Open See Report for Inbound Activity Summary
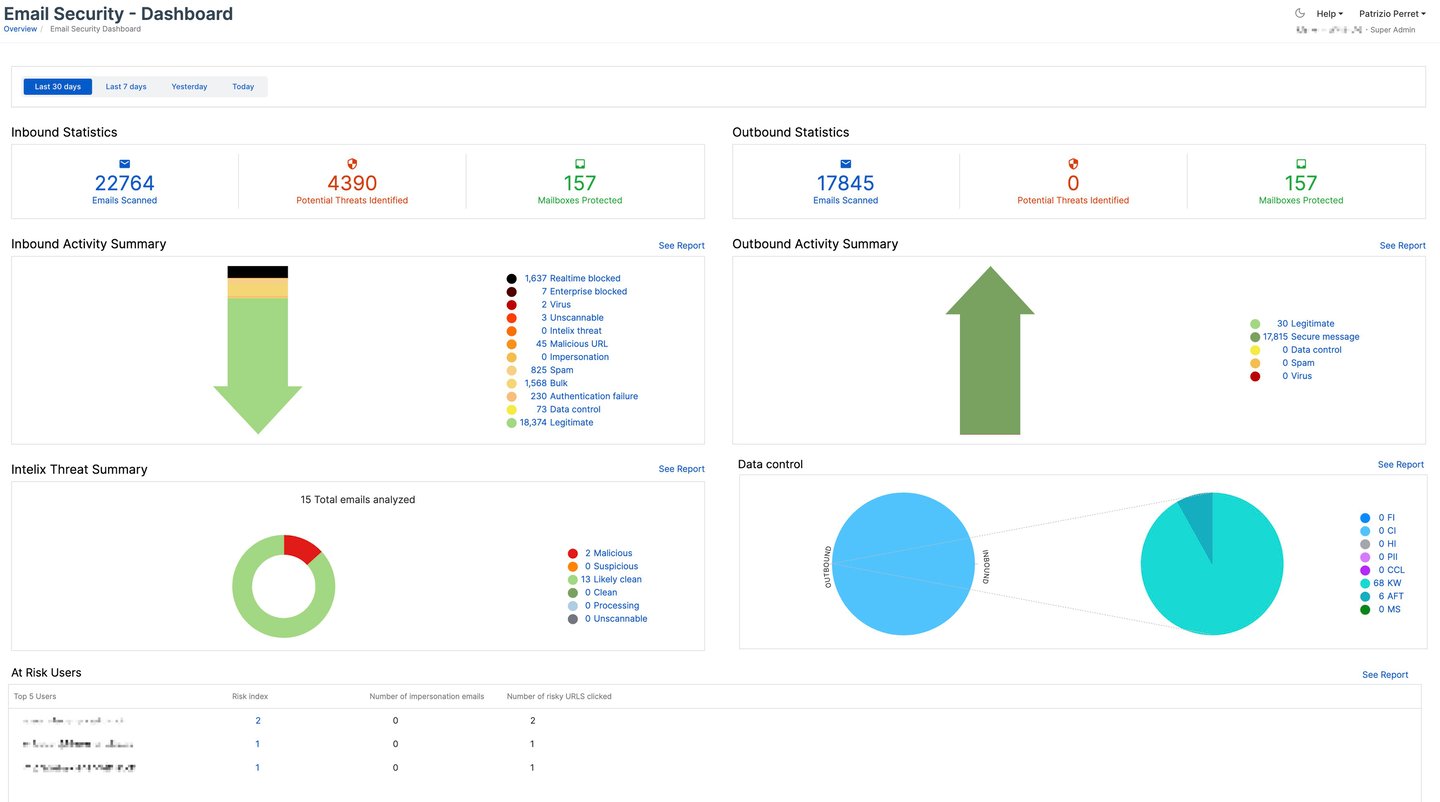 [x=681, y=245]
